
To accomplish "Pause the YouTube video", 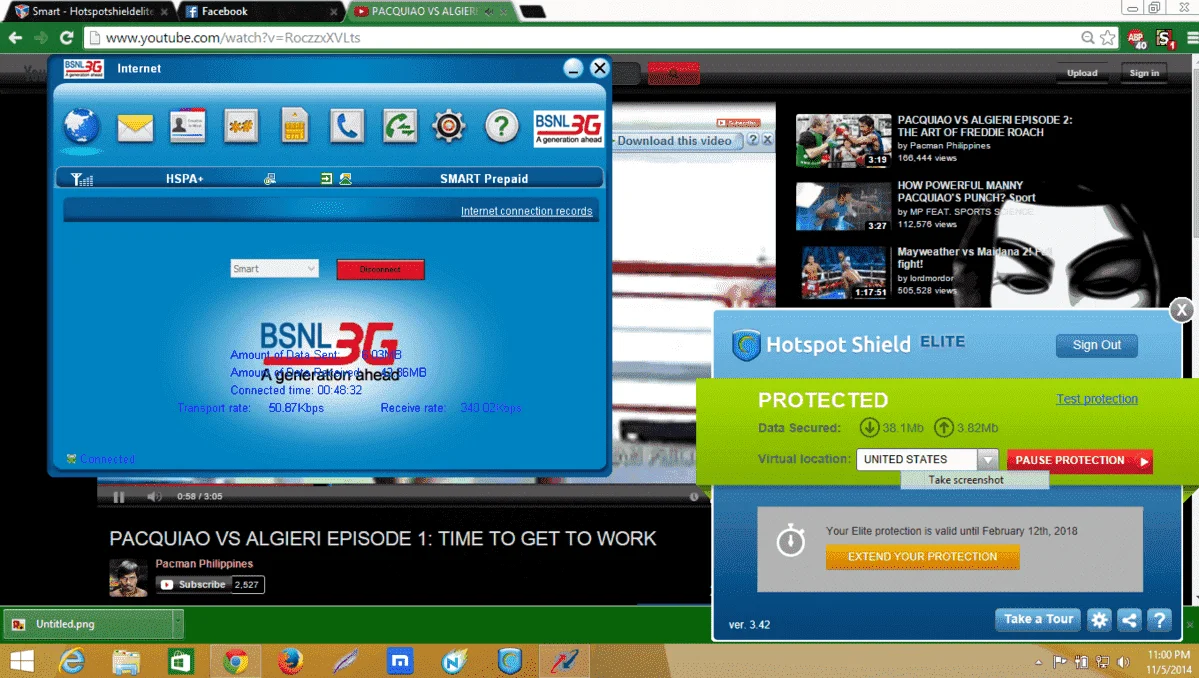I will pos(119,497).
